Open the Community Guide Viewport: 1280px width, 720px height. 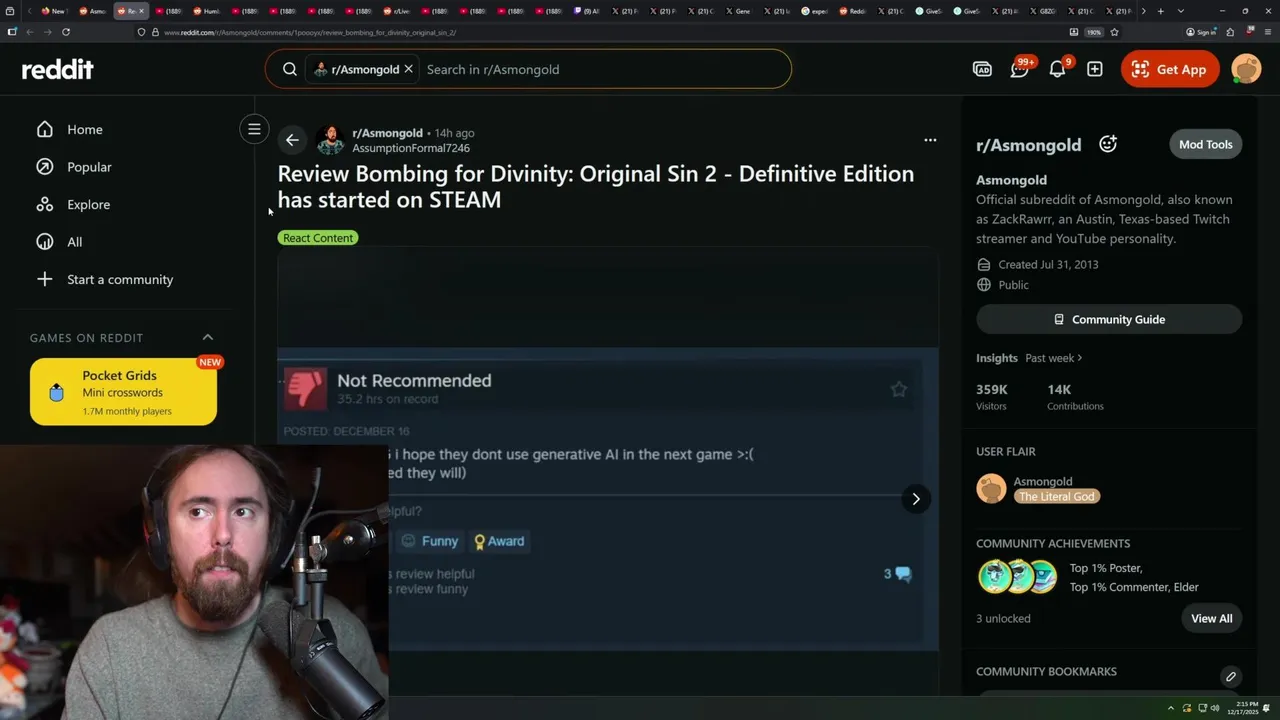tap(1109, 319)
